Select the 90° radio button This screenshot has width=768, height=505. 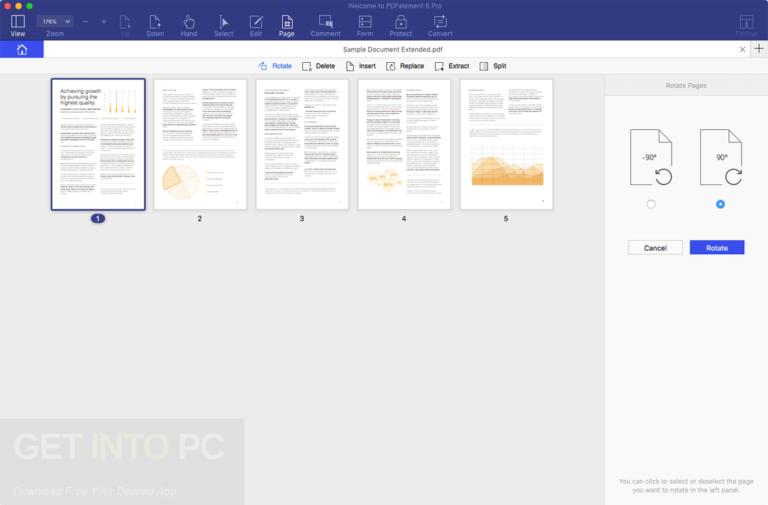(720, 204)
